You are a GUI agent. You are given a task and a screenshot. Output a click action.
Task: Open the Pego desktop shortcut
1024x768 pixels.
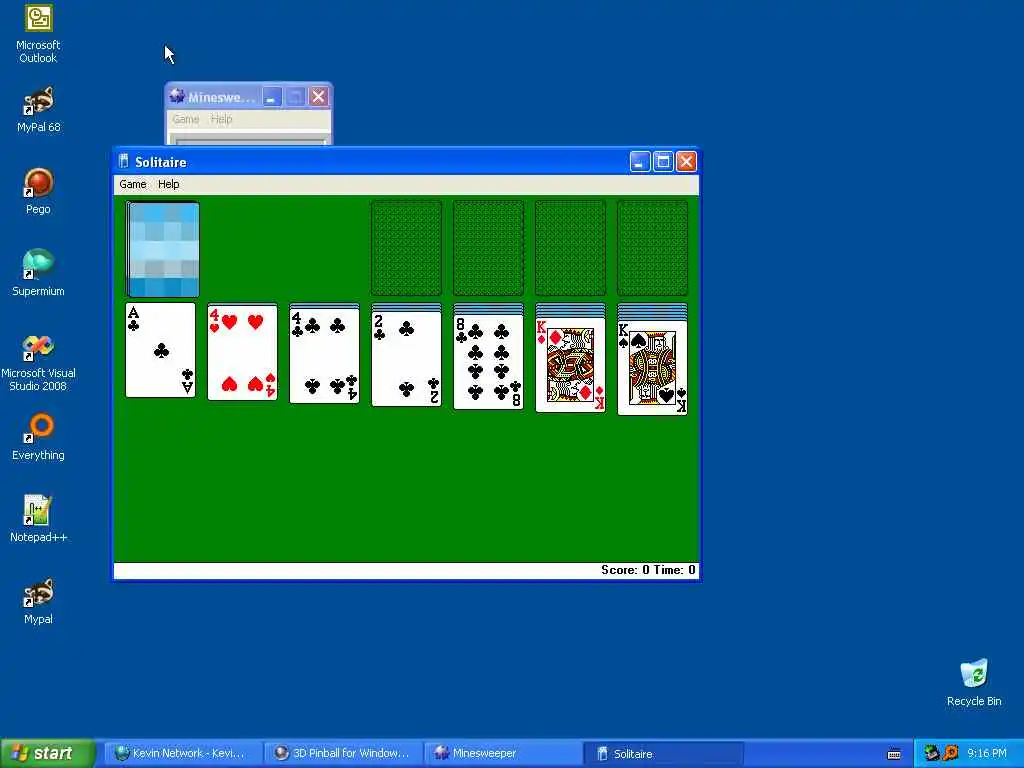click(38, 191)
